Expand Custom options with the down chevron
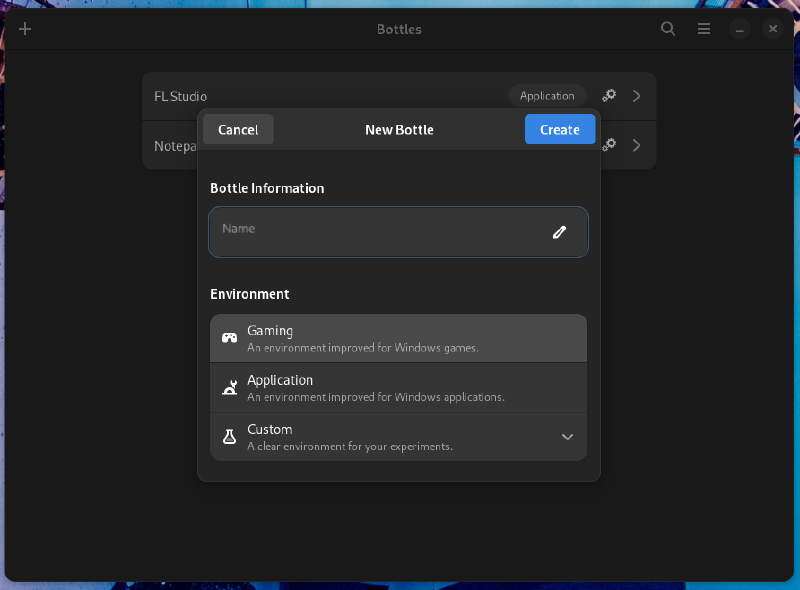This screenshot has width=800, height=590. point(567,437)
